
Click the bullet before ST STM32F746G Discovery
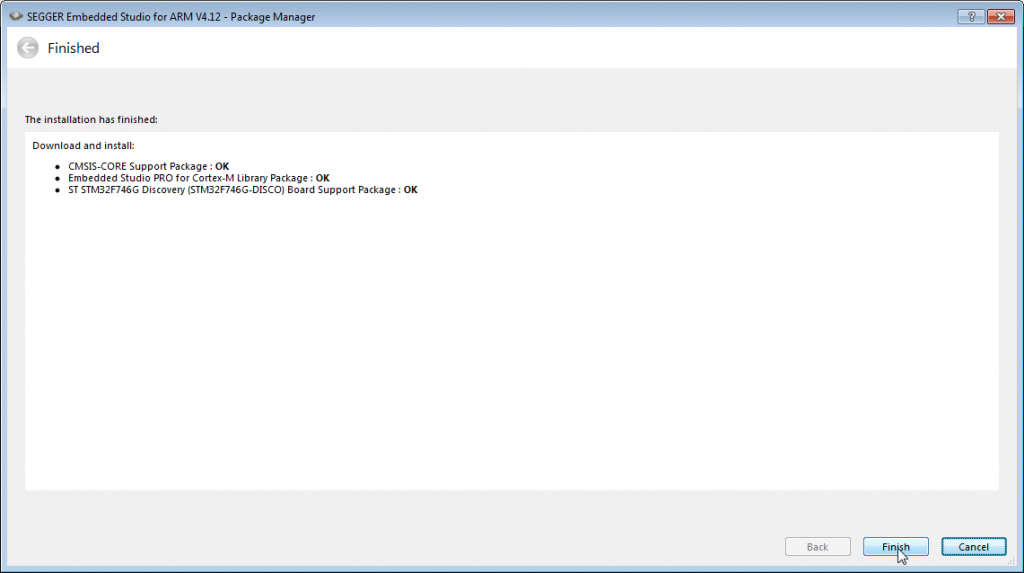click(57, 191)
